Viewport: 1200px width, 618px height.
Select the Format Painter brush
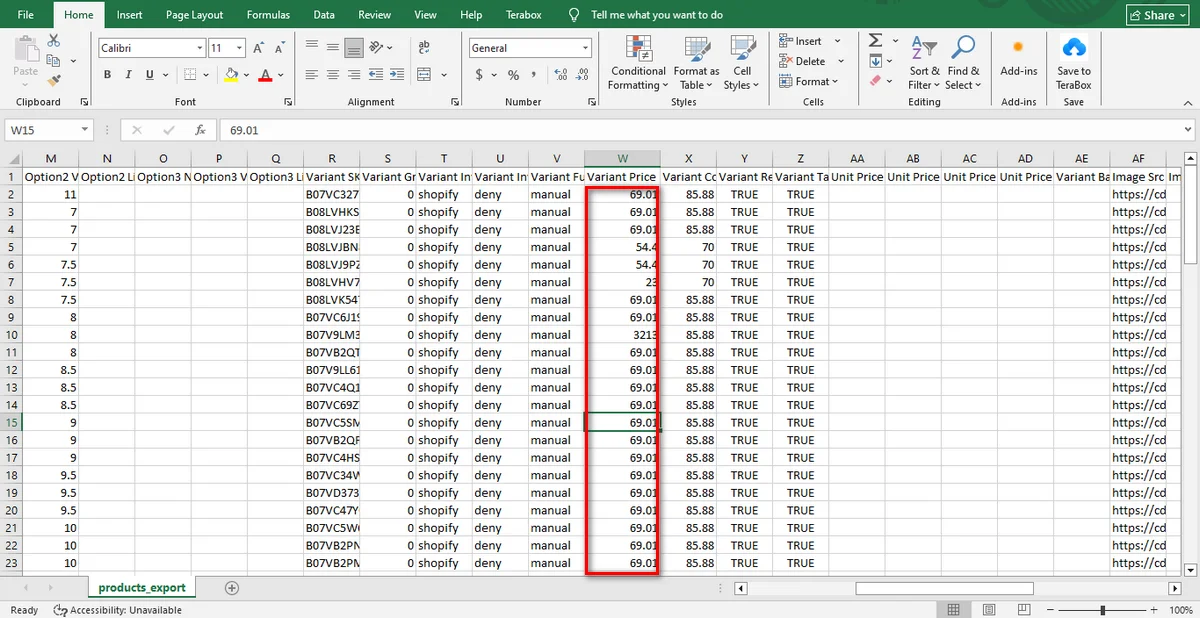click(54, 80)
